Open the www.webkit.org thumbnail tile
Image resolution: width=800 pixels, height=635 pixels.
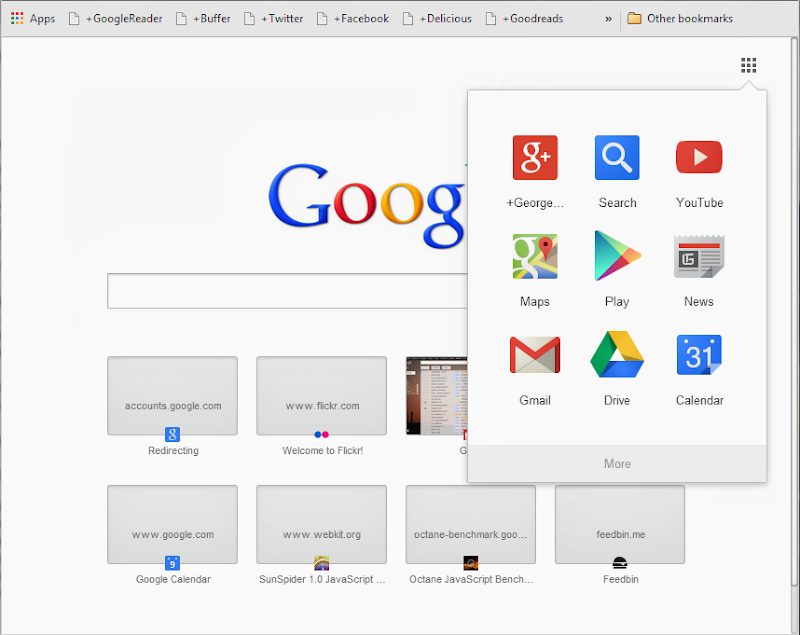[321, 524]
